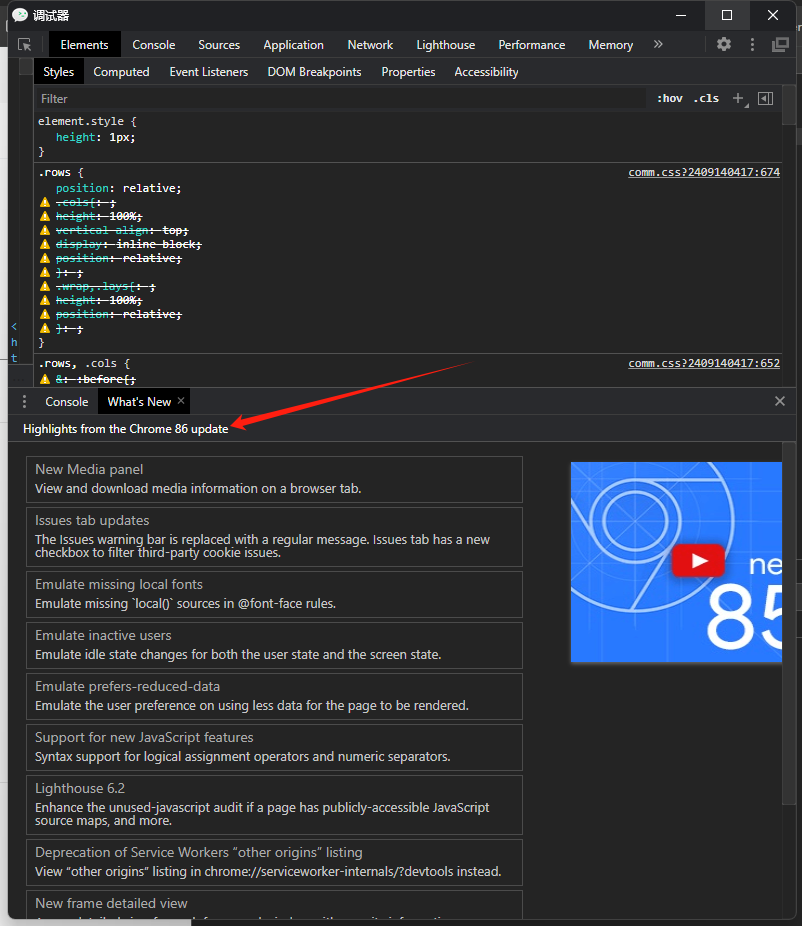
Task: Toggle the .cls class editor
Action: click(706, 99)
